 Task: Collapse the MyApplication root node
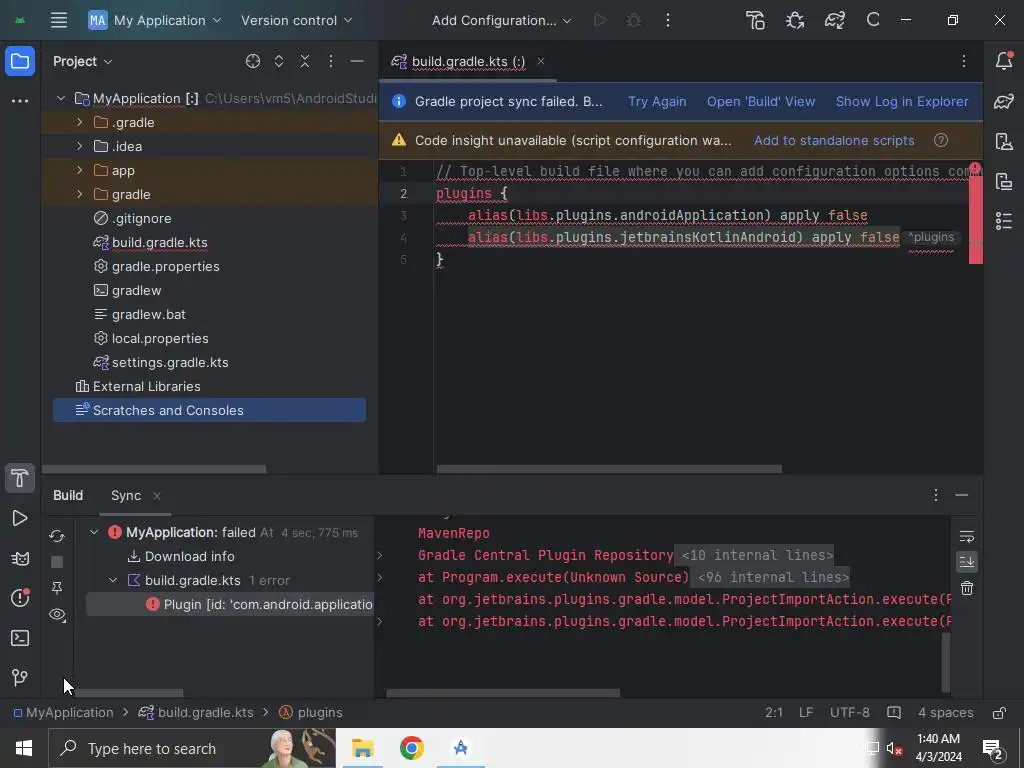pos(61,99)
